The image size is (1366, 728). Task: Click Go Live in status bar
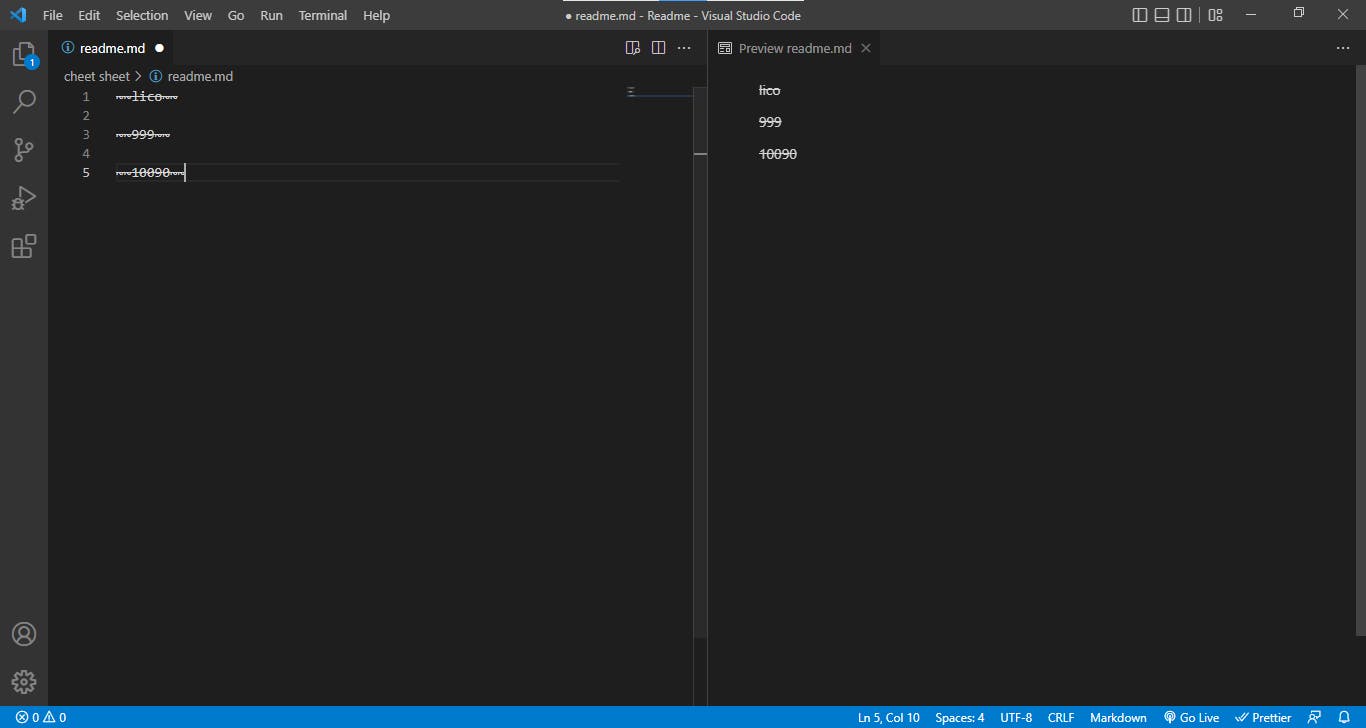pyautogui.click(x=1191, y=717)
